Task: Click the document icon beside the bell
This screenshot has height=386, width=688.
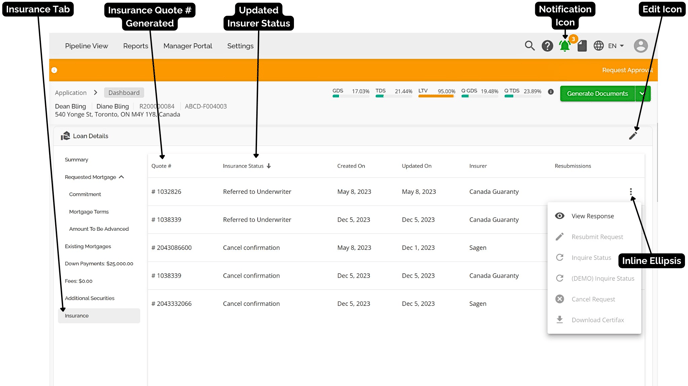Action: pos(582,46)
